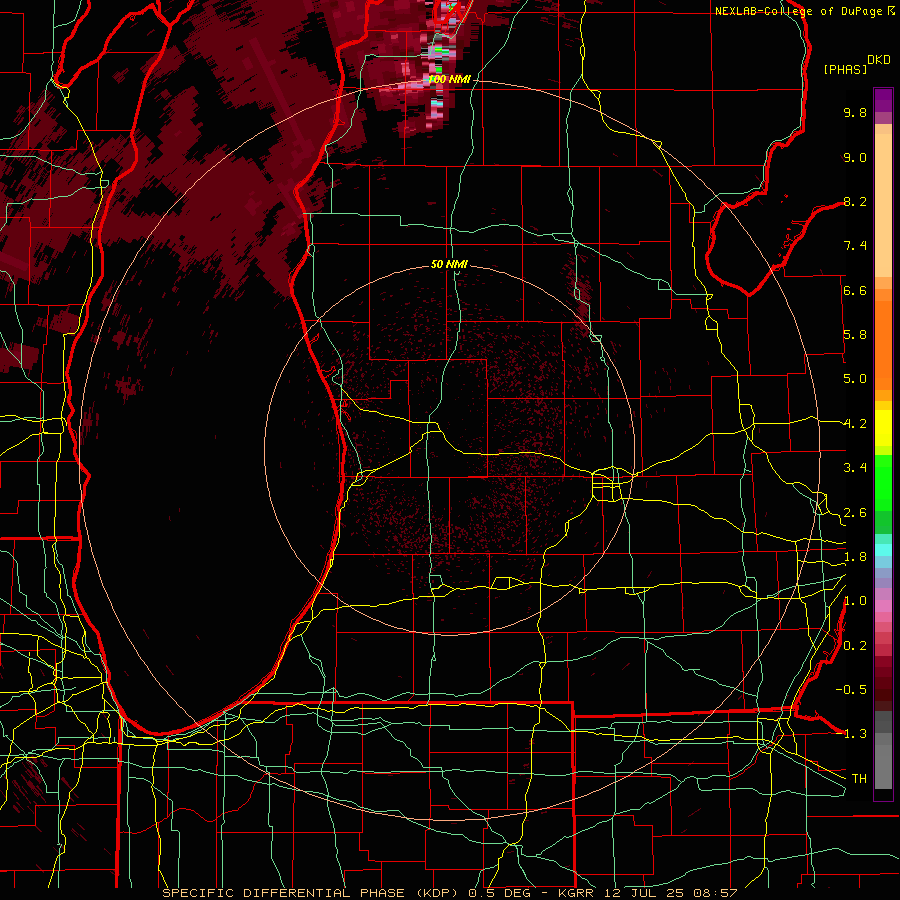This screenshot has width=900, height=900.
Task: Click the 5.8 value on the color scale
Action: (x=855, y=335)
